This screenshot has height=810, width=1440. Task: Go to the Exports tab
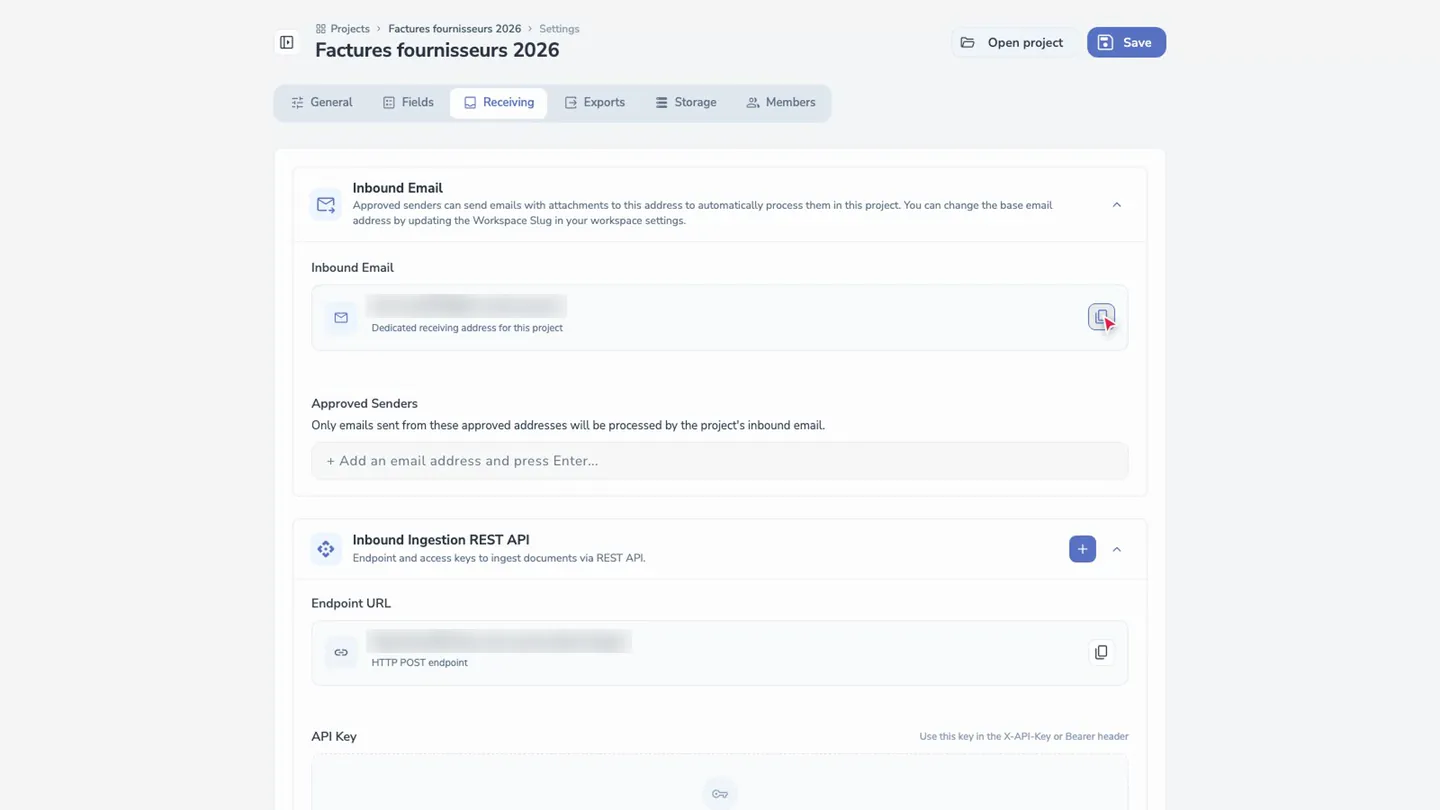point(595,103)
